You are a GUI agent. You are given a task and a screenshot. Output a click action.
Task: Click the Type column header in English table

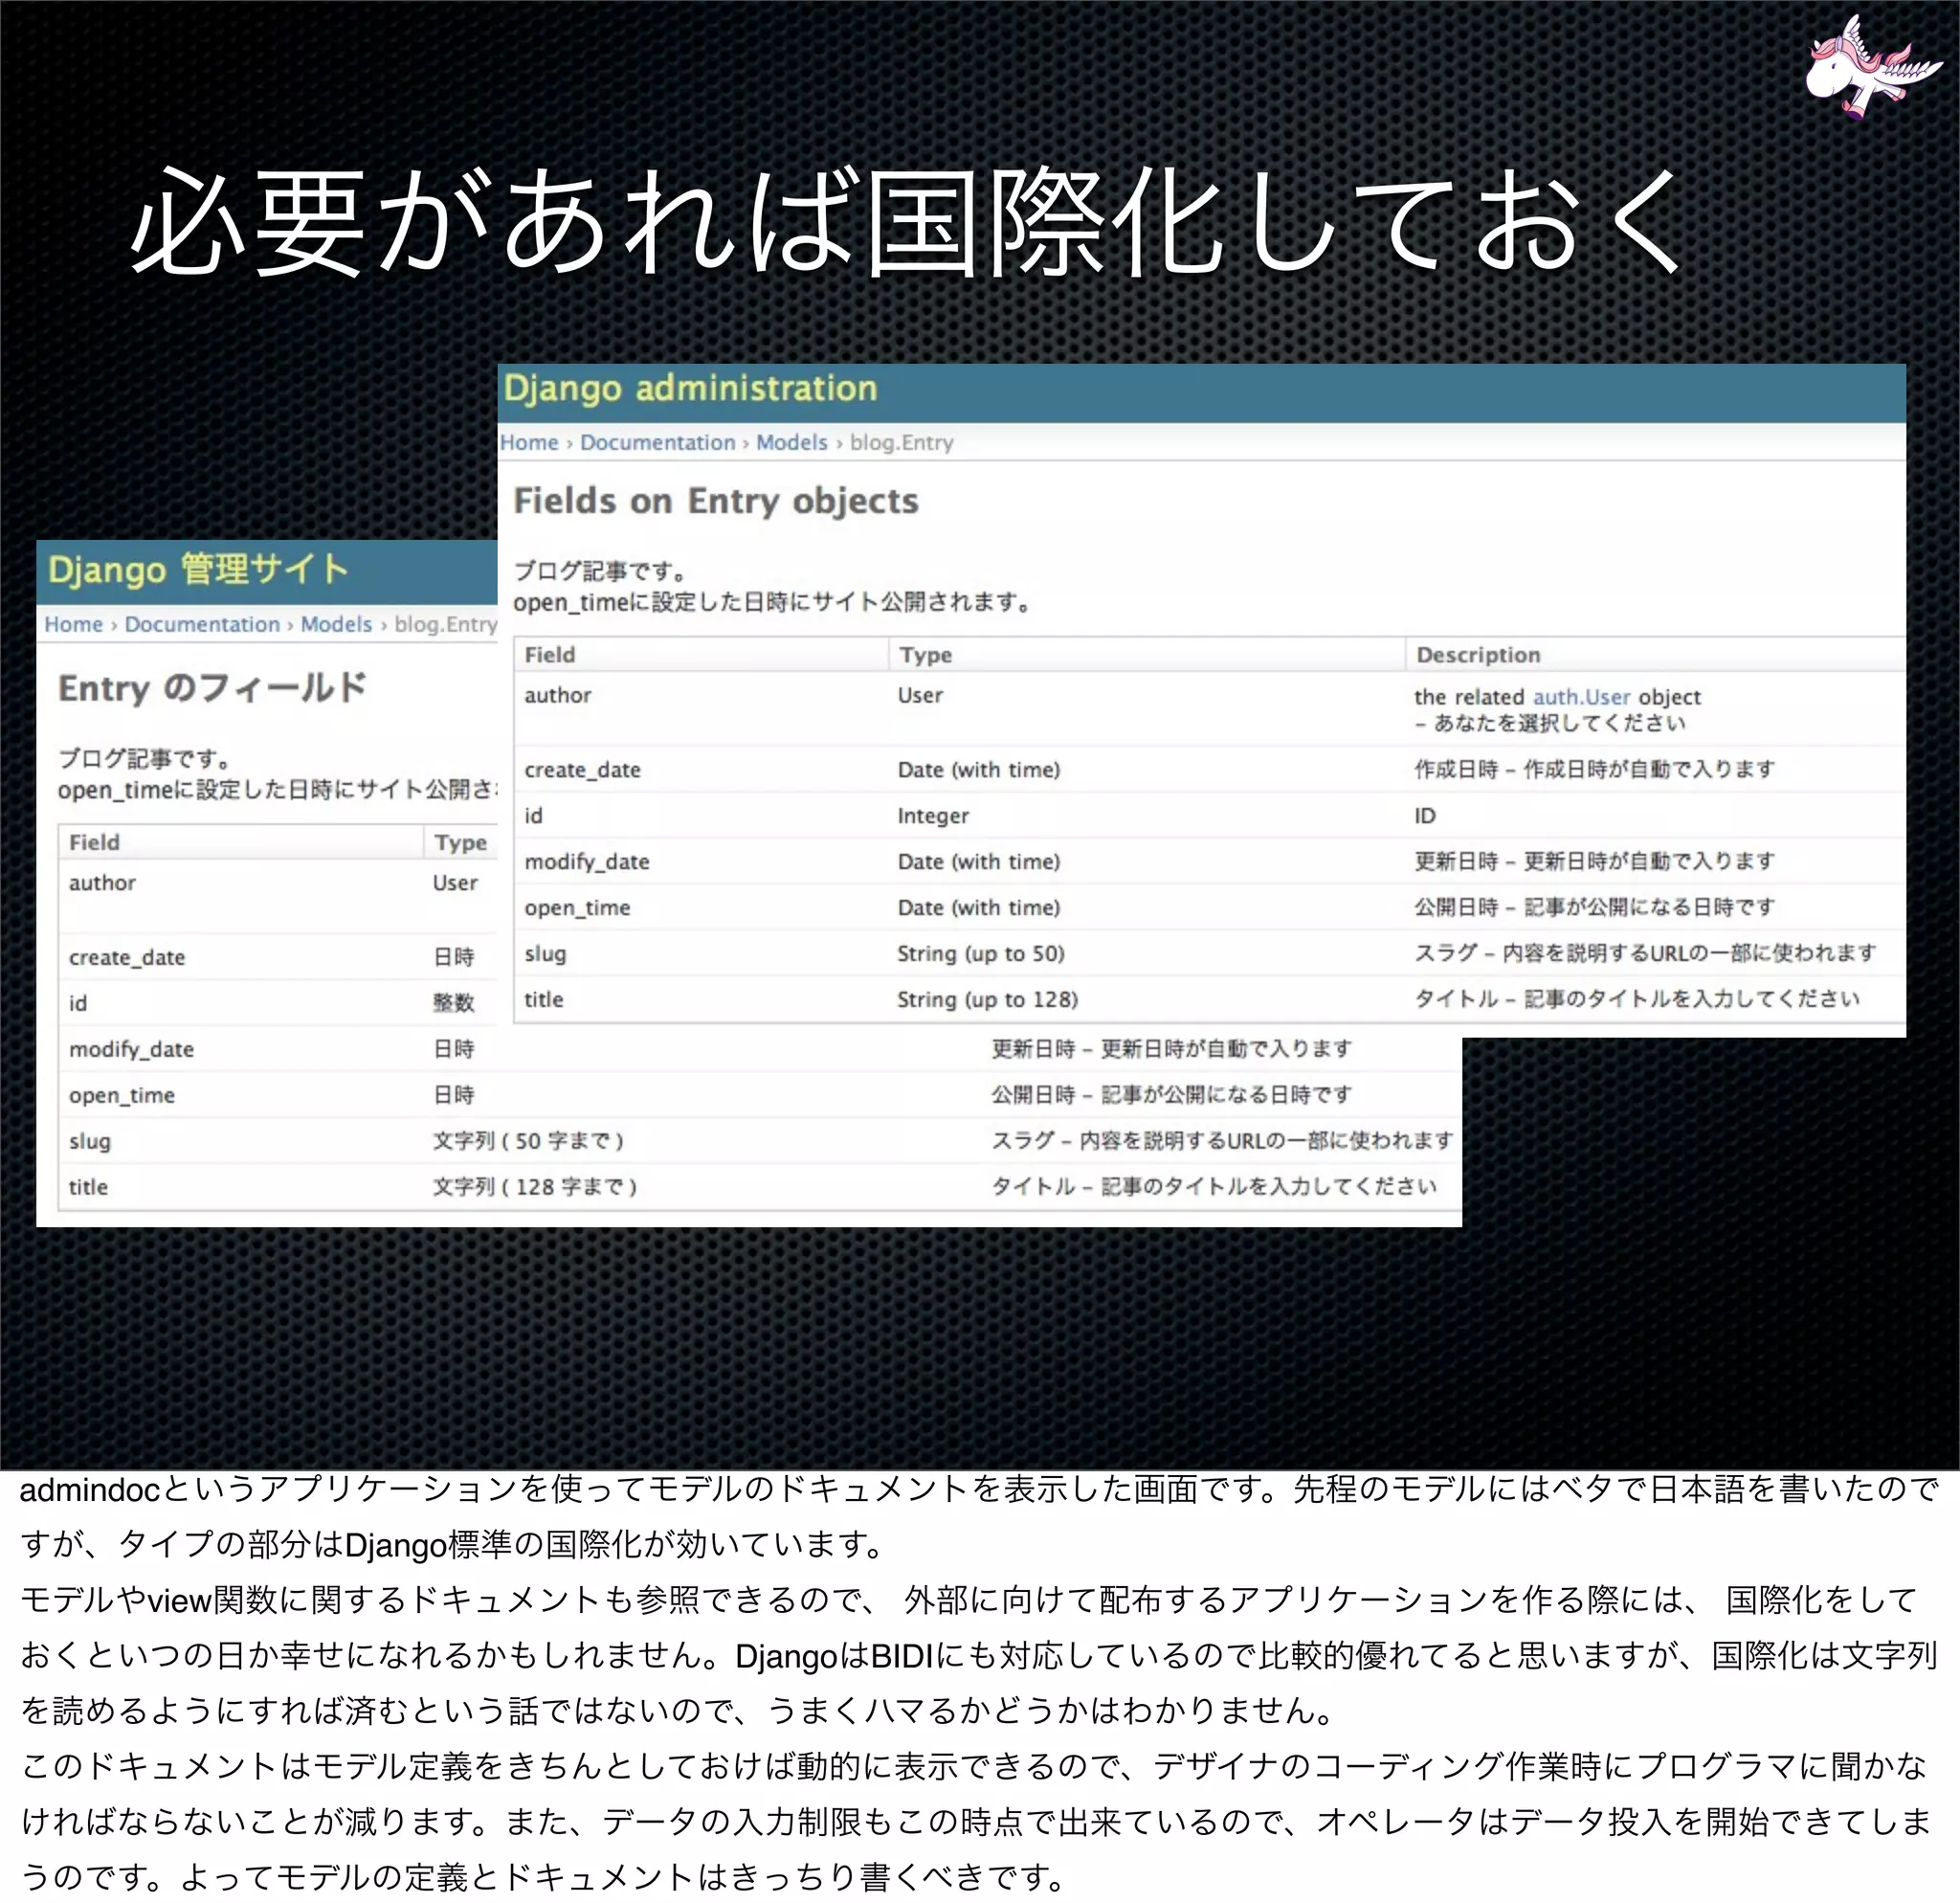tap(925, 655)
